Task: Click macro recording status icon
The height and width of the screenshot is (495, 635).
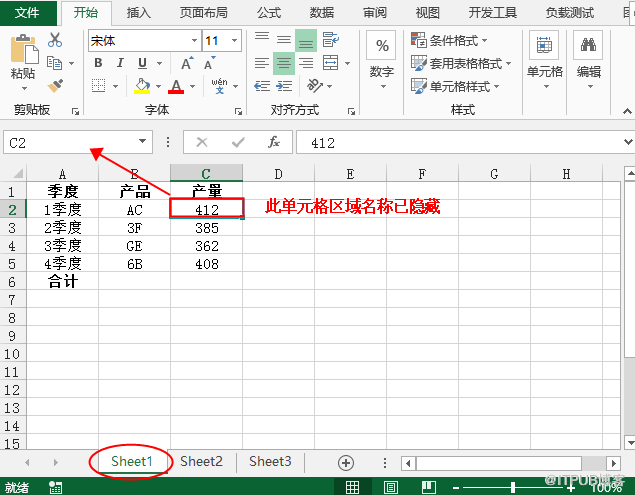Action: [55, 487]
